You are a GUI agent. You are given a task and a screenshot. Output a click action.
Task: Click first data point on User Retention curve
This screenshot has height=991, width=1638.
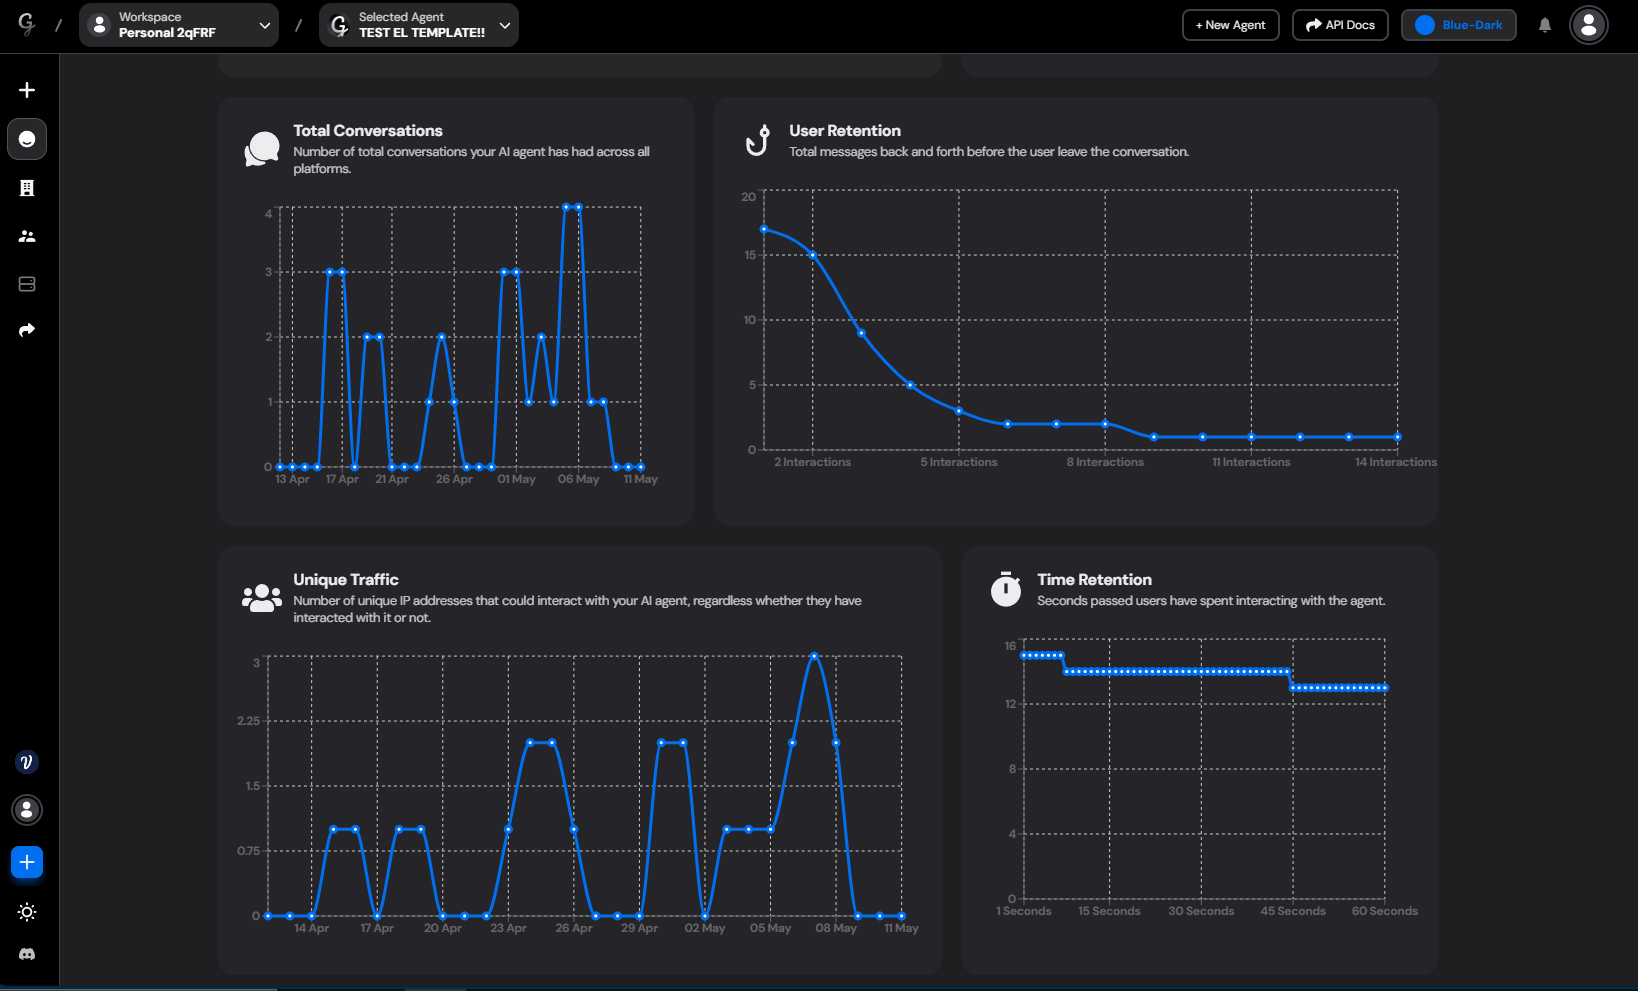(764, 229)
